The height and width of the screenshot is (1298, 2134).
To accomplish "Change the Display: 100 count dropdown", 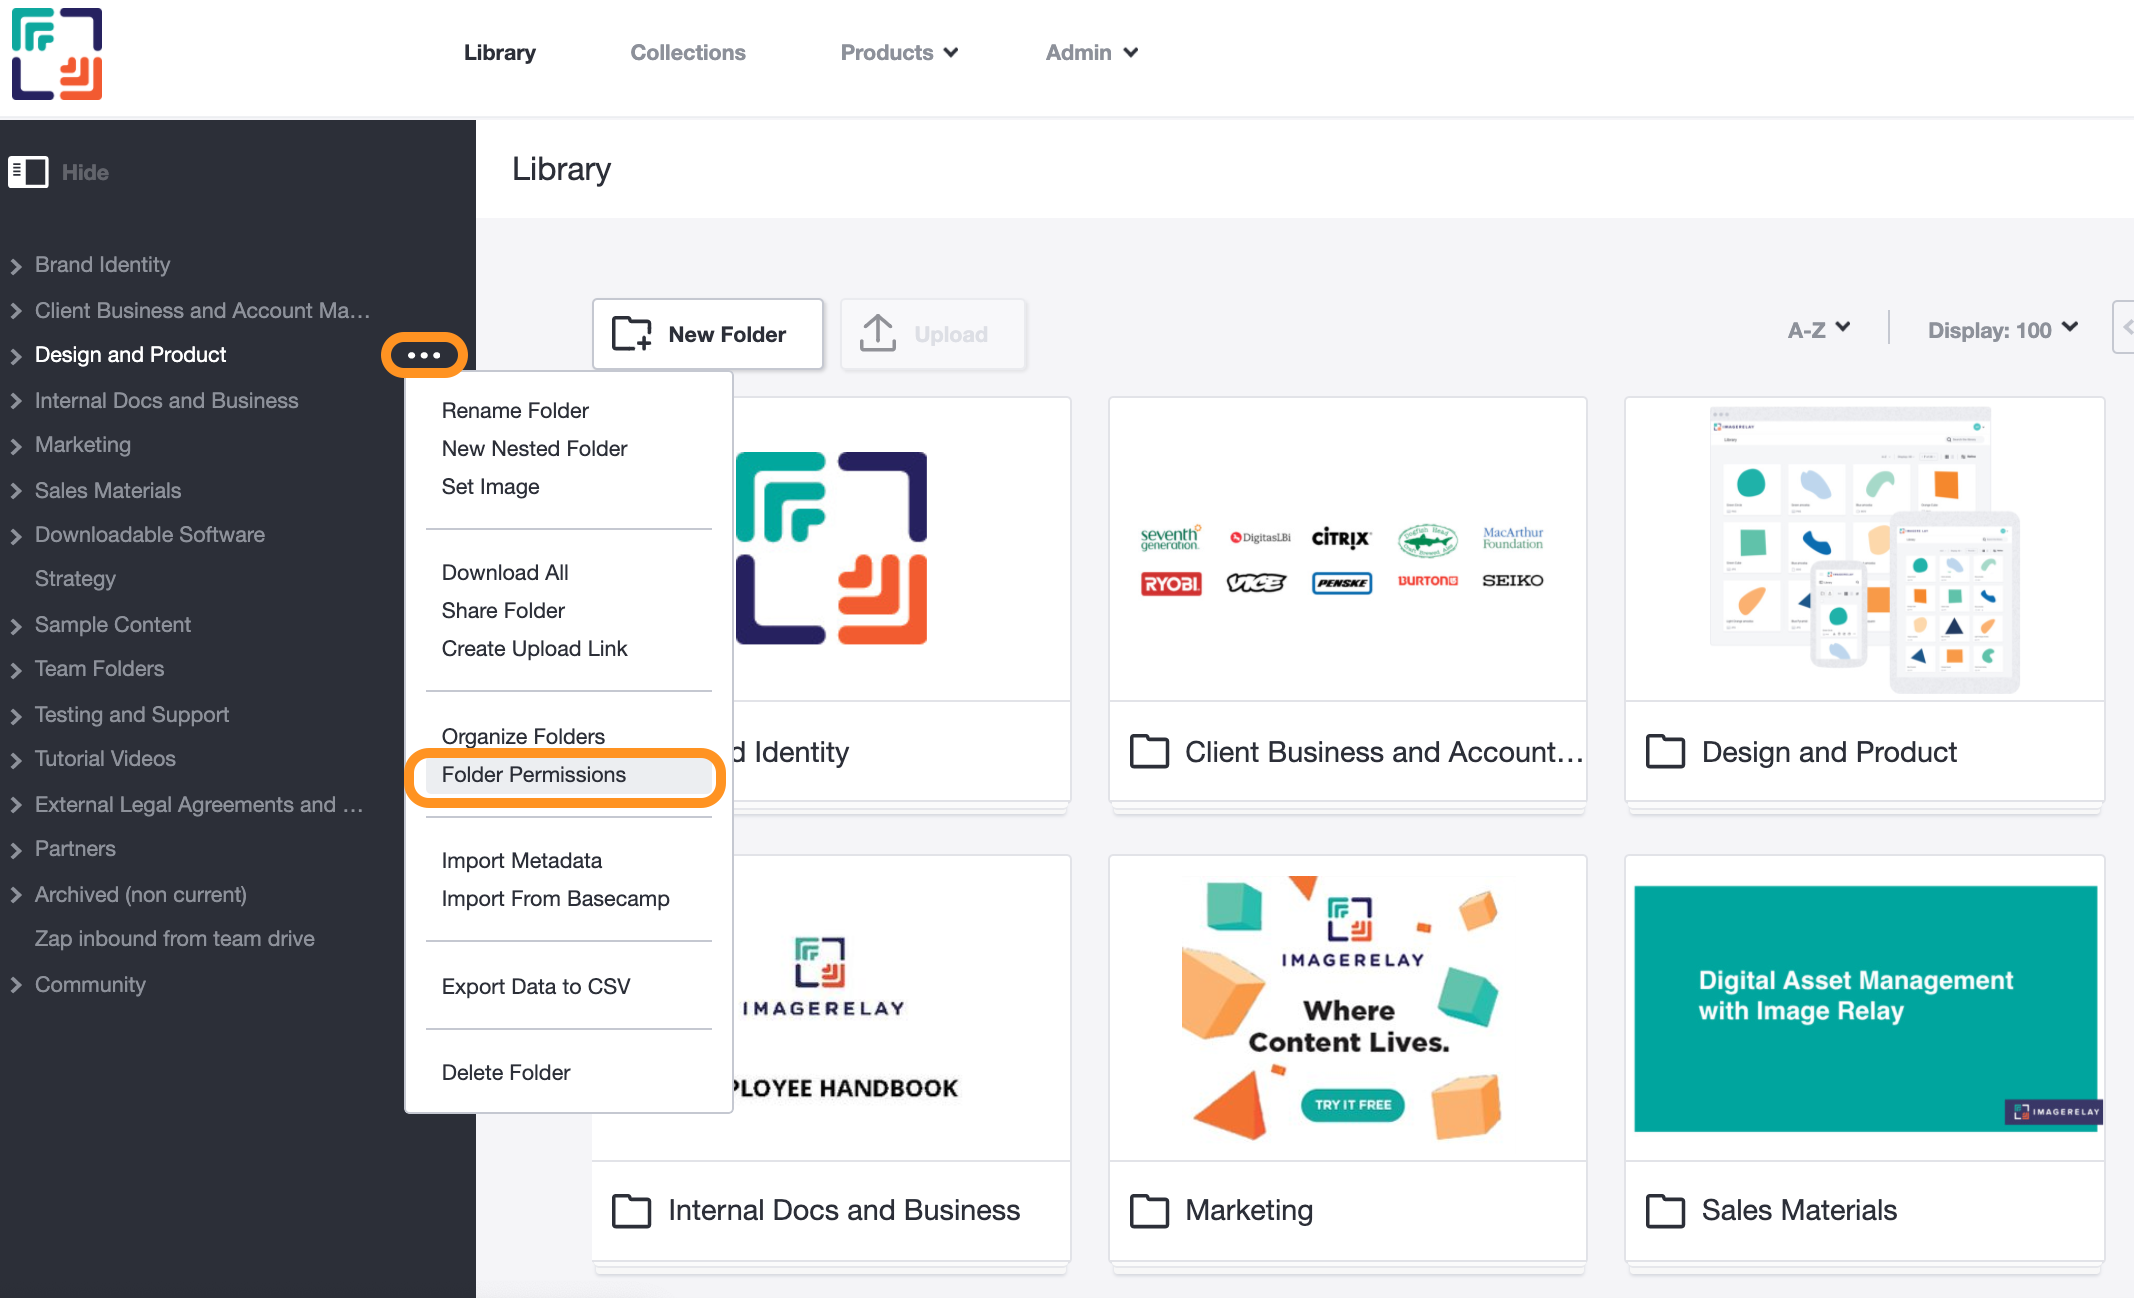I will (2002, 329).
